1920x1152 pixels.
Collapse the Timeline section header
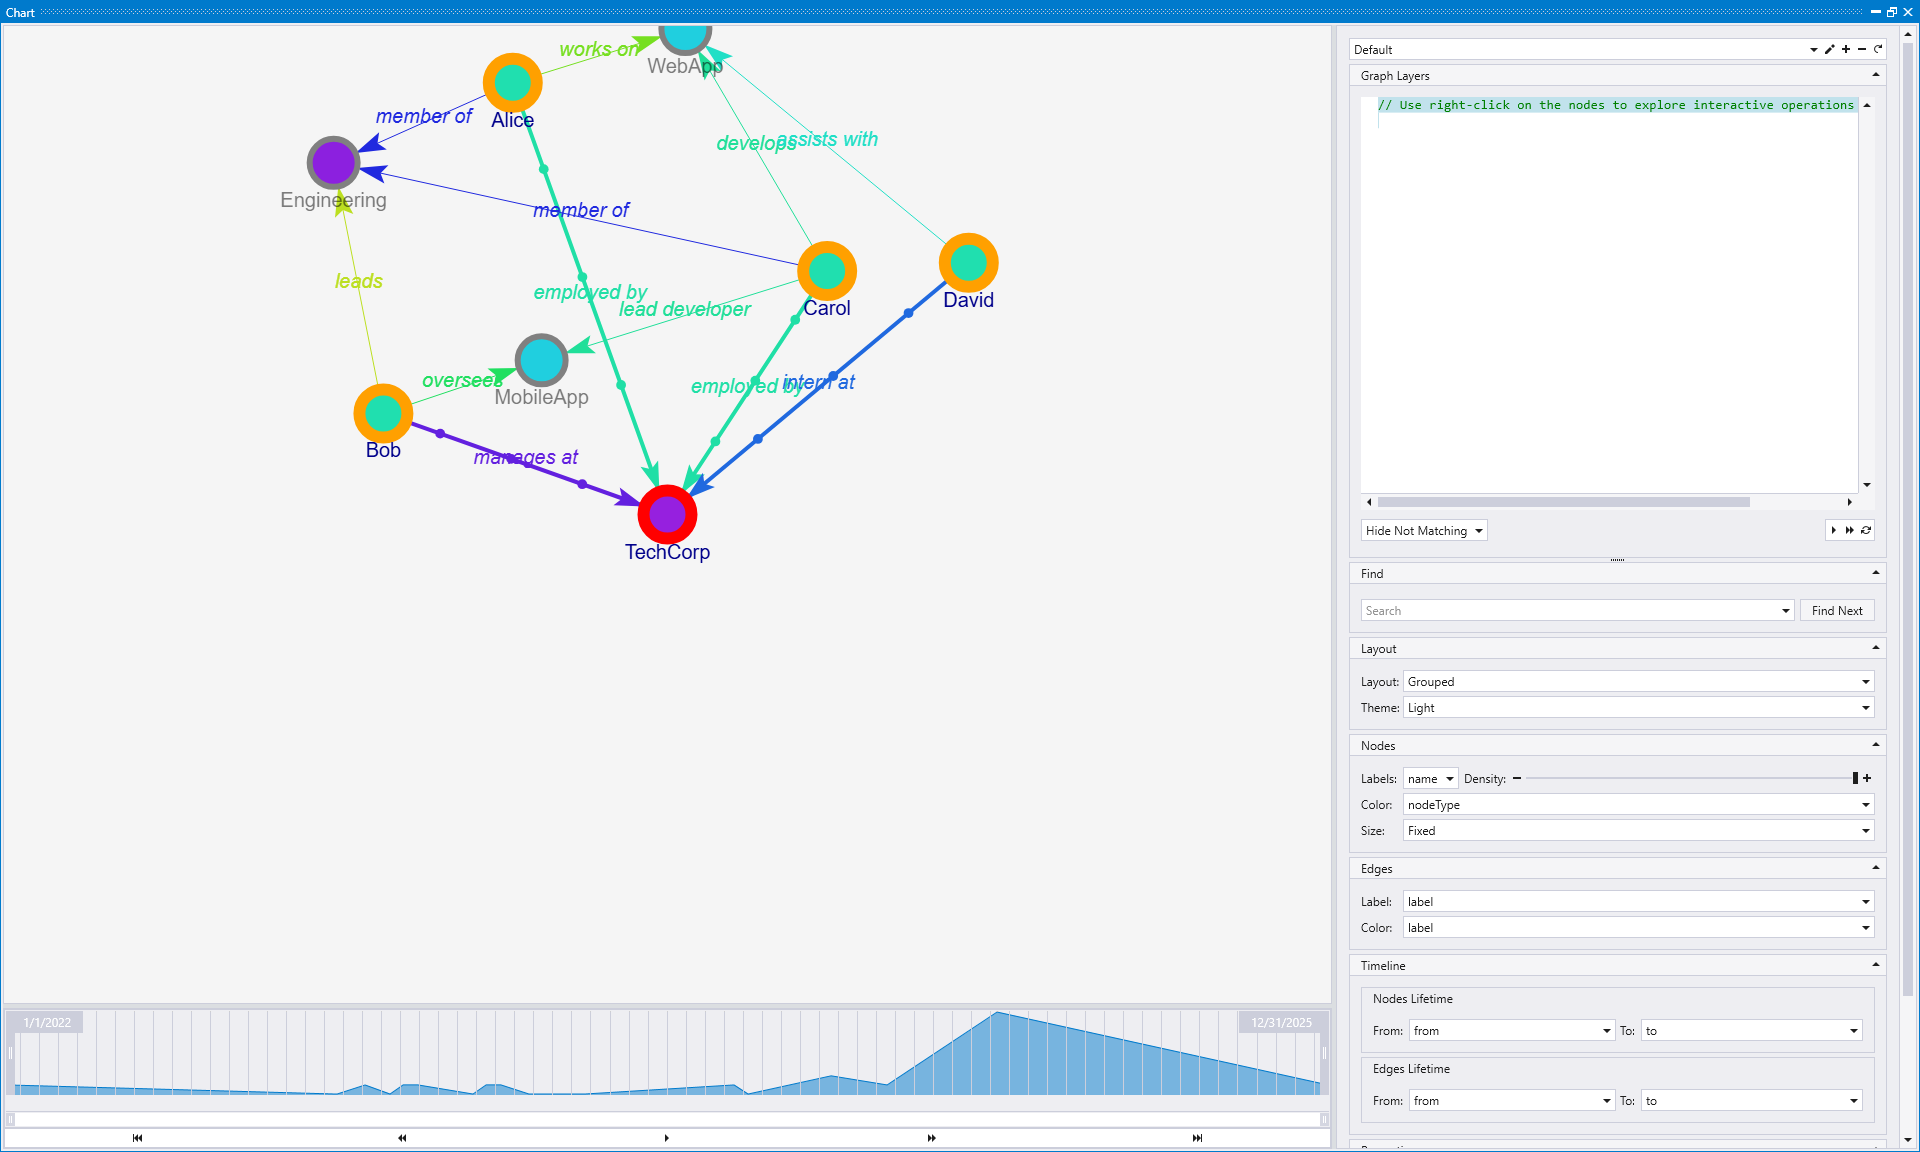click(x=1876, y=964)
